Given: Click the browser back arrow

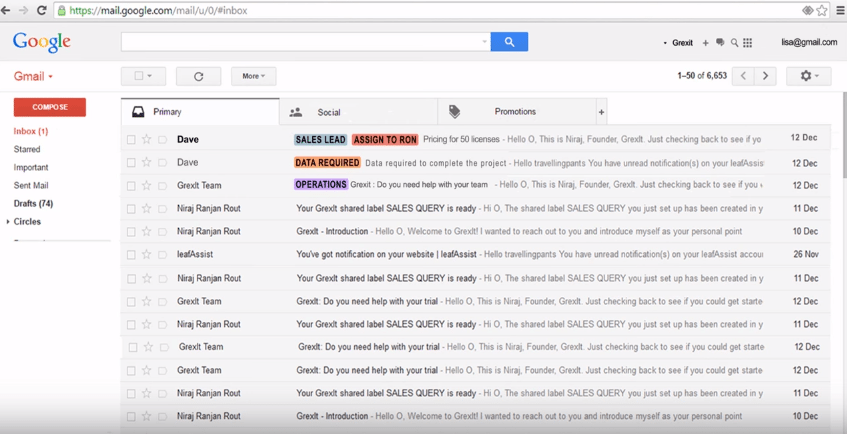Looking at the screenshot, I should (6, 10).
